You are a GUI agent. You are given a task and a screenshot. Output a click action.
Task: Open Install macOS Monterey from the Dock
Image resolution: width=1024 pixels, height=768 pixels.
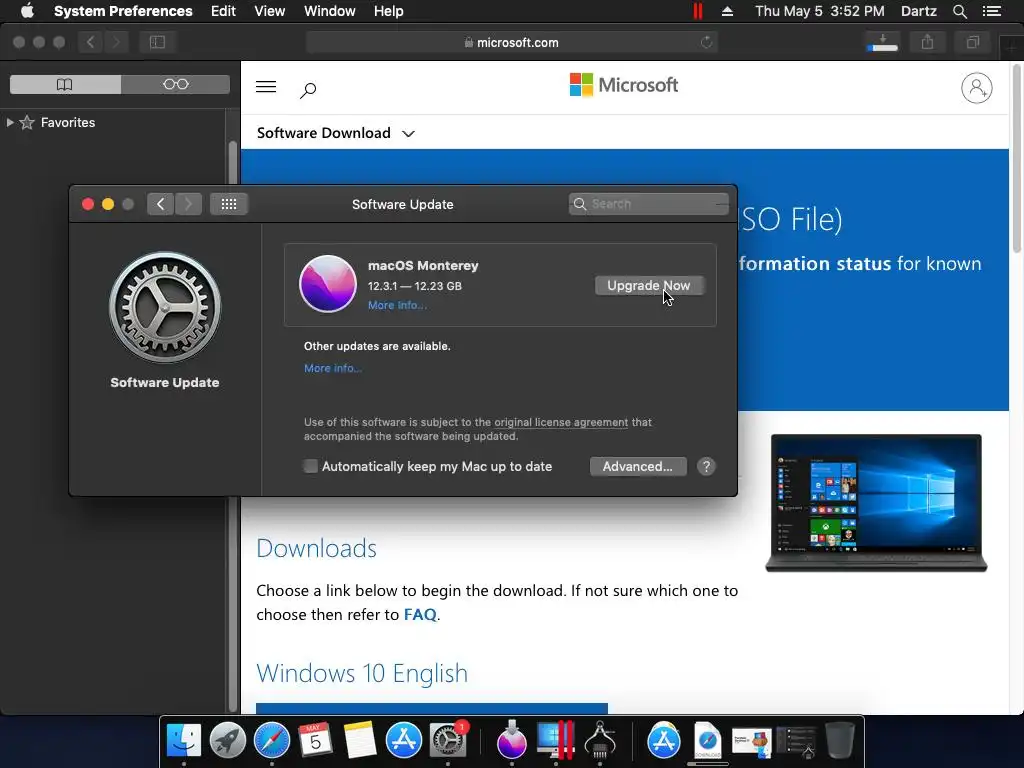click(x=511, y=740)
